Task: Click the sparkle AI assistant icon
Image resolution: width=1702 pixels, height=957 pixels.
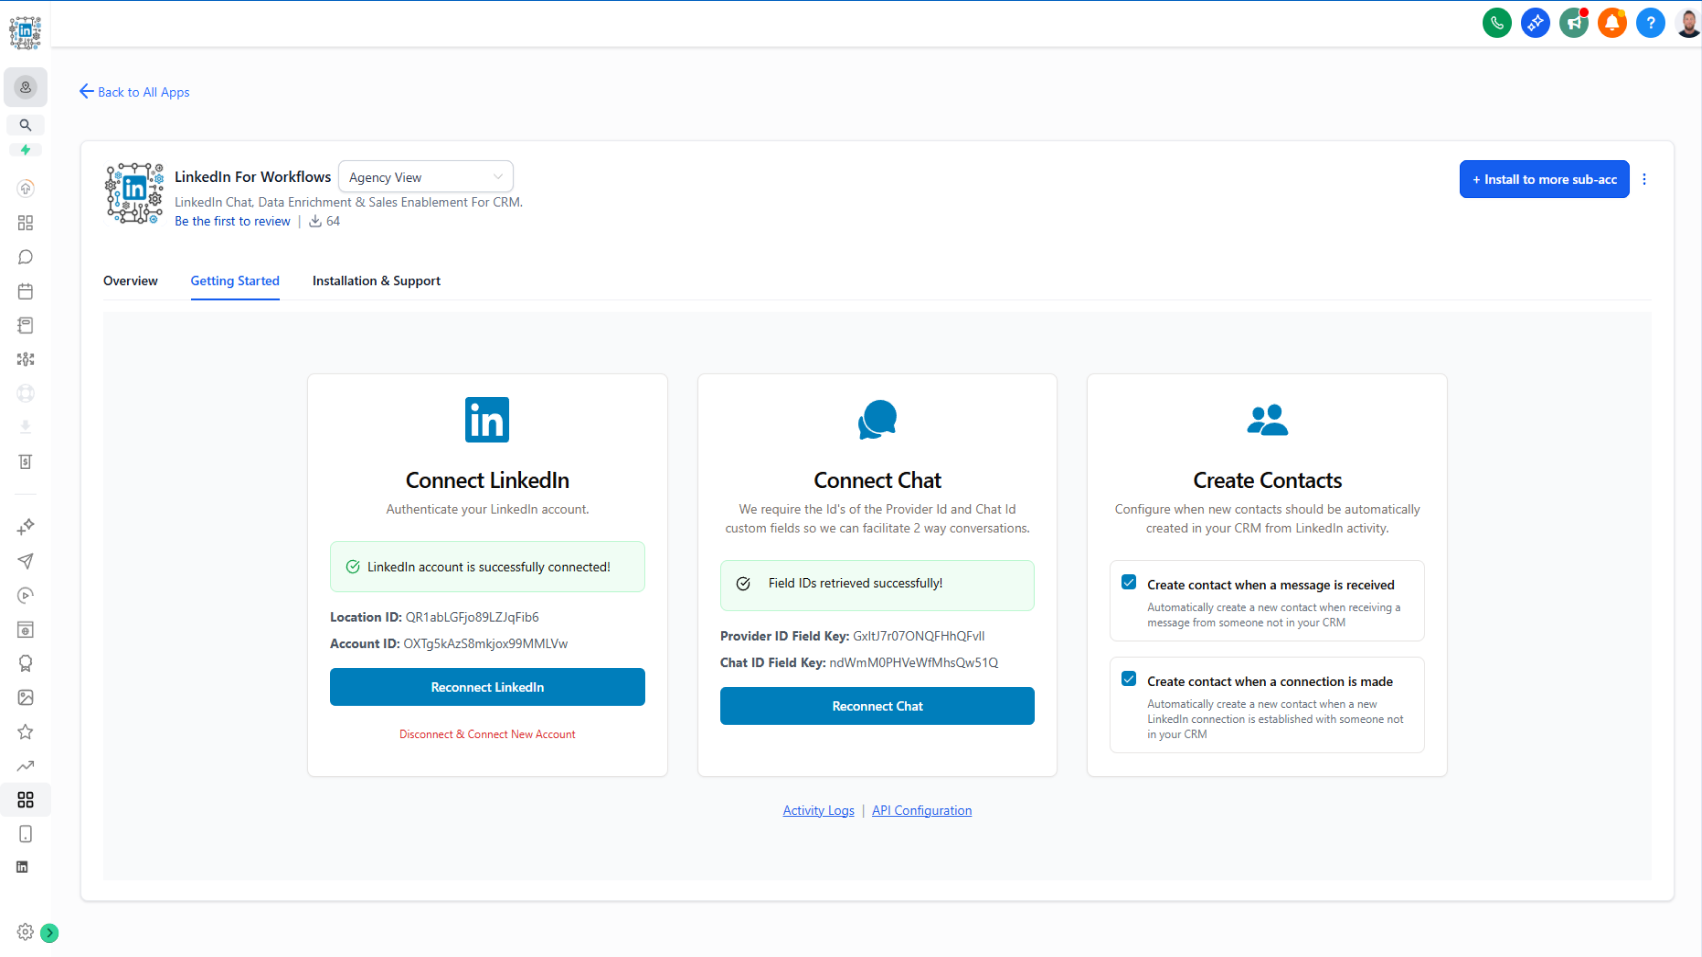Action: pyautogui.click(x=1535, y=22)
